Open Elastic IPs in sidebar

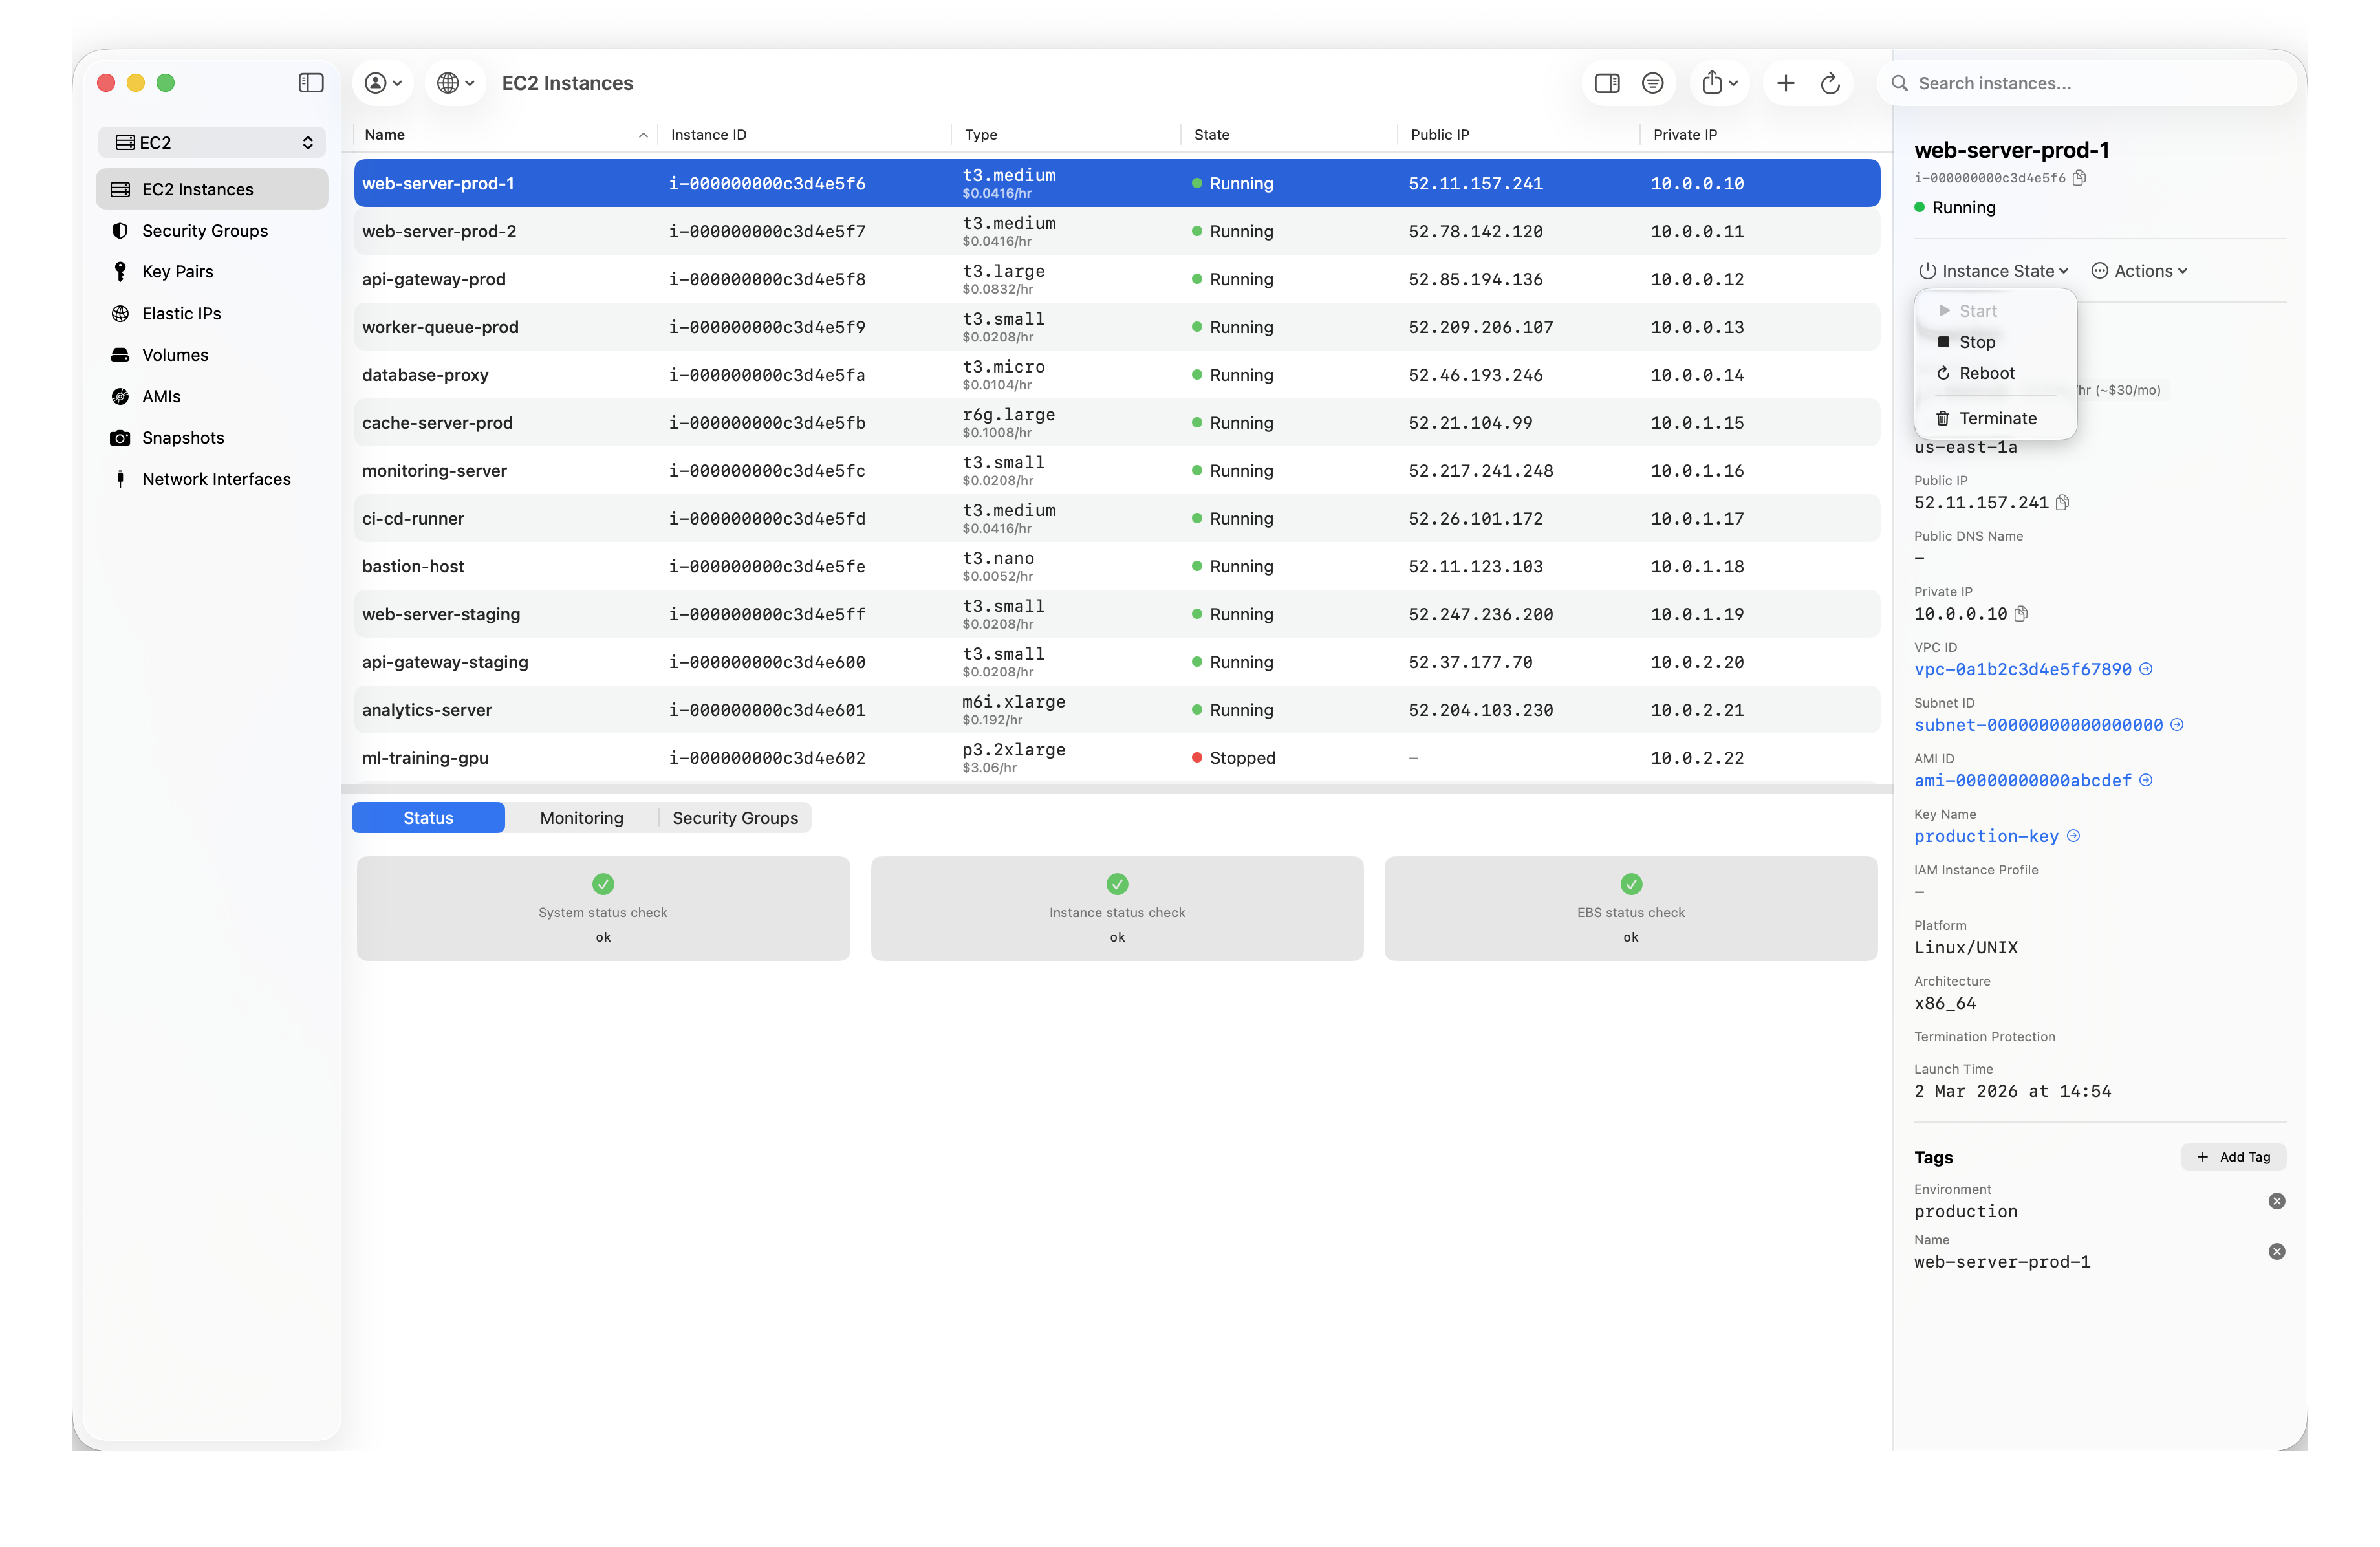tap(212, 314)
